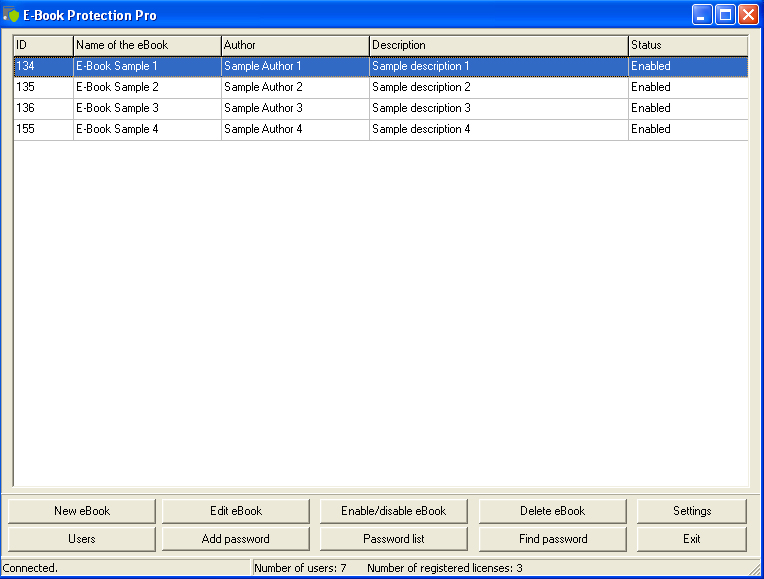
Task: Maximize the E-Book Protection Pro window
Action: tap(725, 15)
